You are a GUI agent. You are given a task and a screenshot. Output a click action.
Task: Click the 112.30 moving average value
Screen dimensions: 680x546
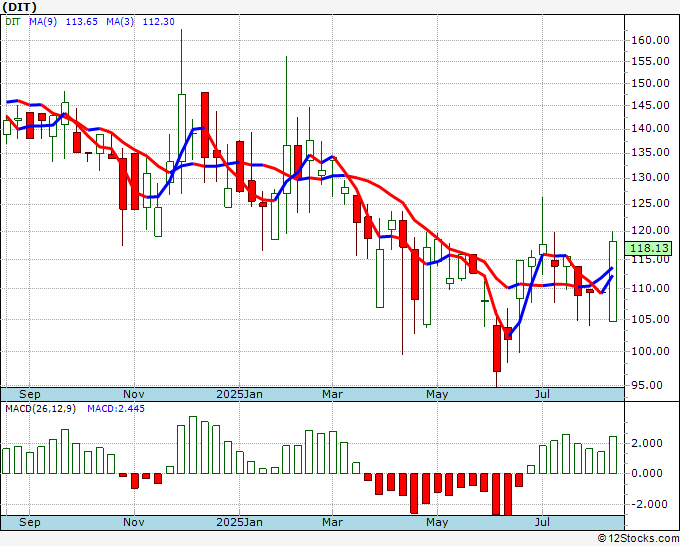click(x=159, y=21)
